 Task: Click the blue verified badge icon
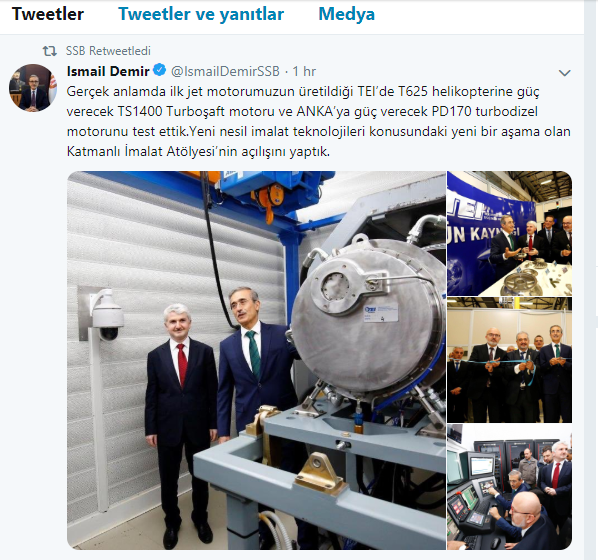tap(159, 71)
